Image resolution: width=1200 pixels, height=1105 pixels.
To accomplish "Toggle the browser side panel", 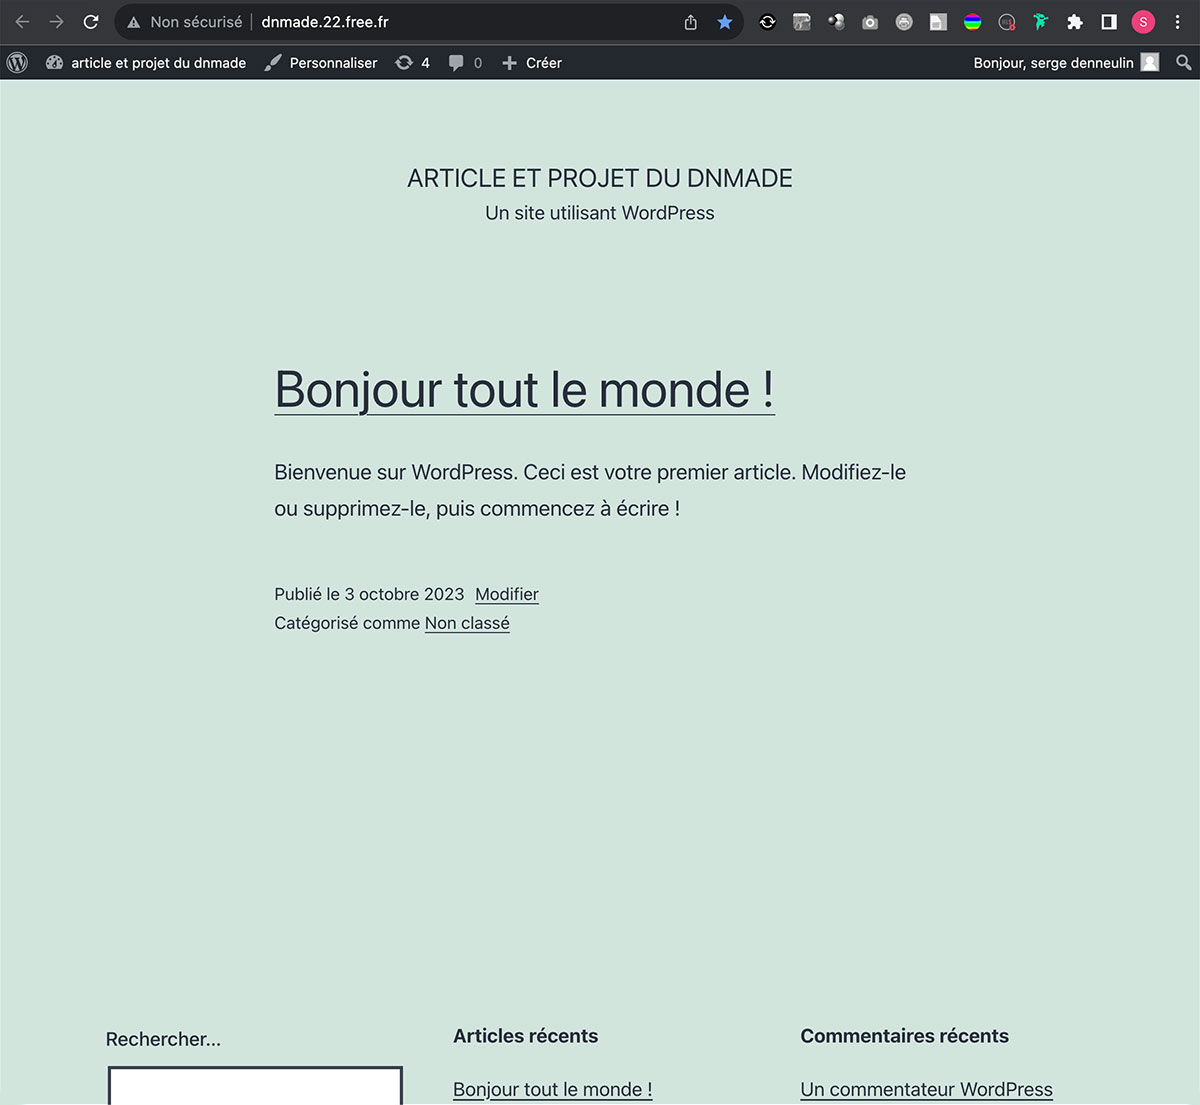I will (x=1109, y=22).
